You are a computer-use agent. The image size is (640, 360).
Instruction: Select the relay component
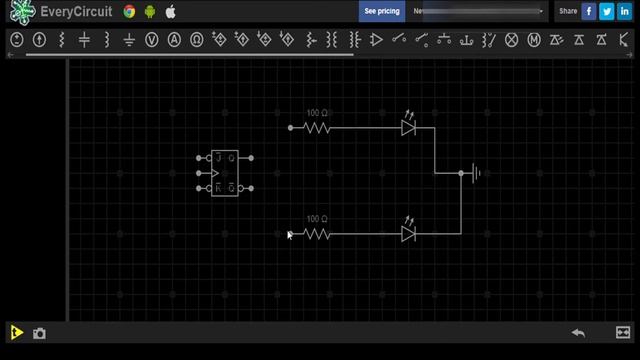[489, 40]
